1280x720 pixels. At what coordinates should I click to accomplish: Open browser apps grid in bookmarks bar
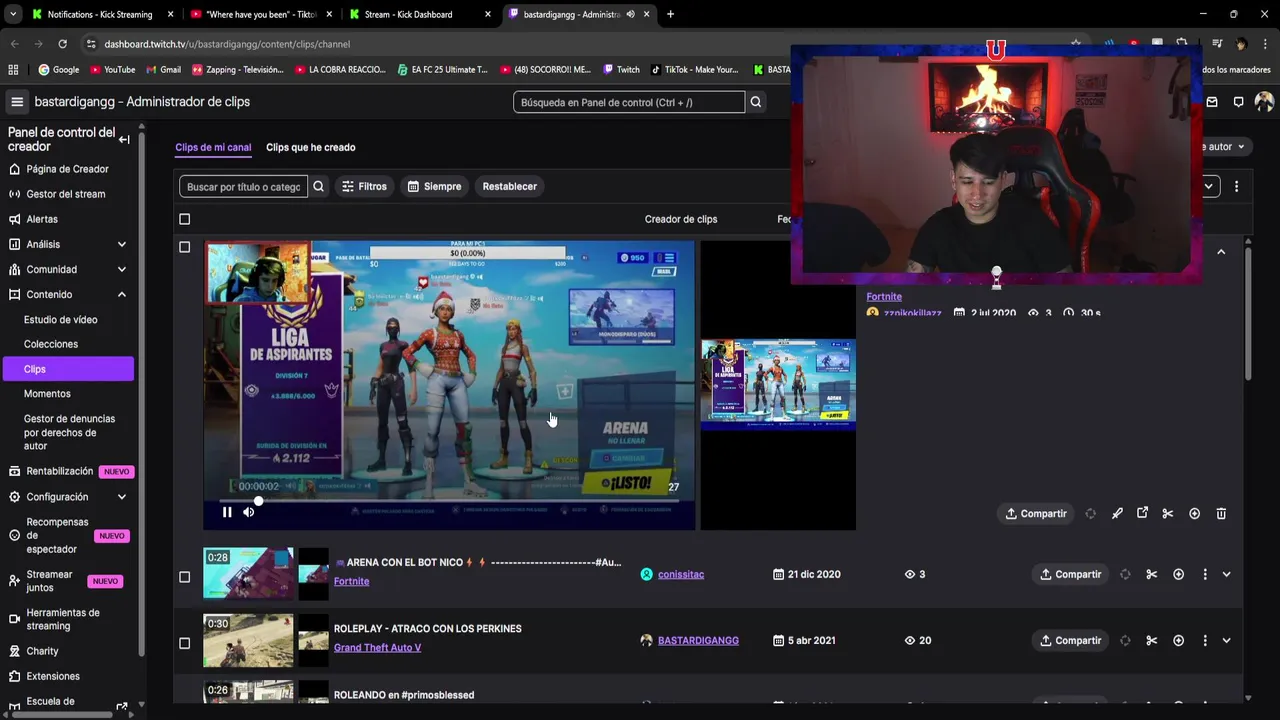coord(13,70)
